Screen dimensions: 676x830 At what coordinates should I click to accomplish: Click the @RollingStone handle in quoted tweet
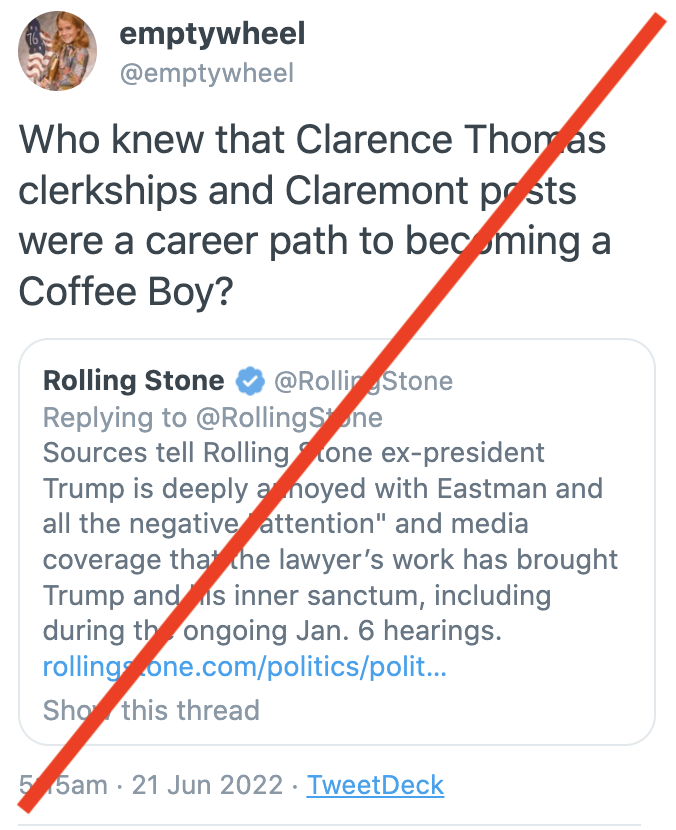(363, 381)
